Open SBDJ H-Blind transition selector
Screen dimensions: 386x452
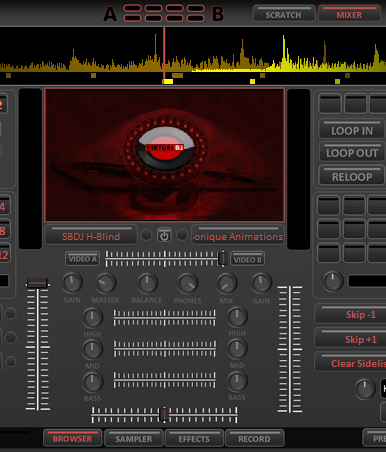(91, 235)
